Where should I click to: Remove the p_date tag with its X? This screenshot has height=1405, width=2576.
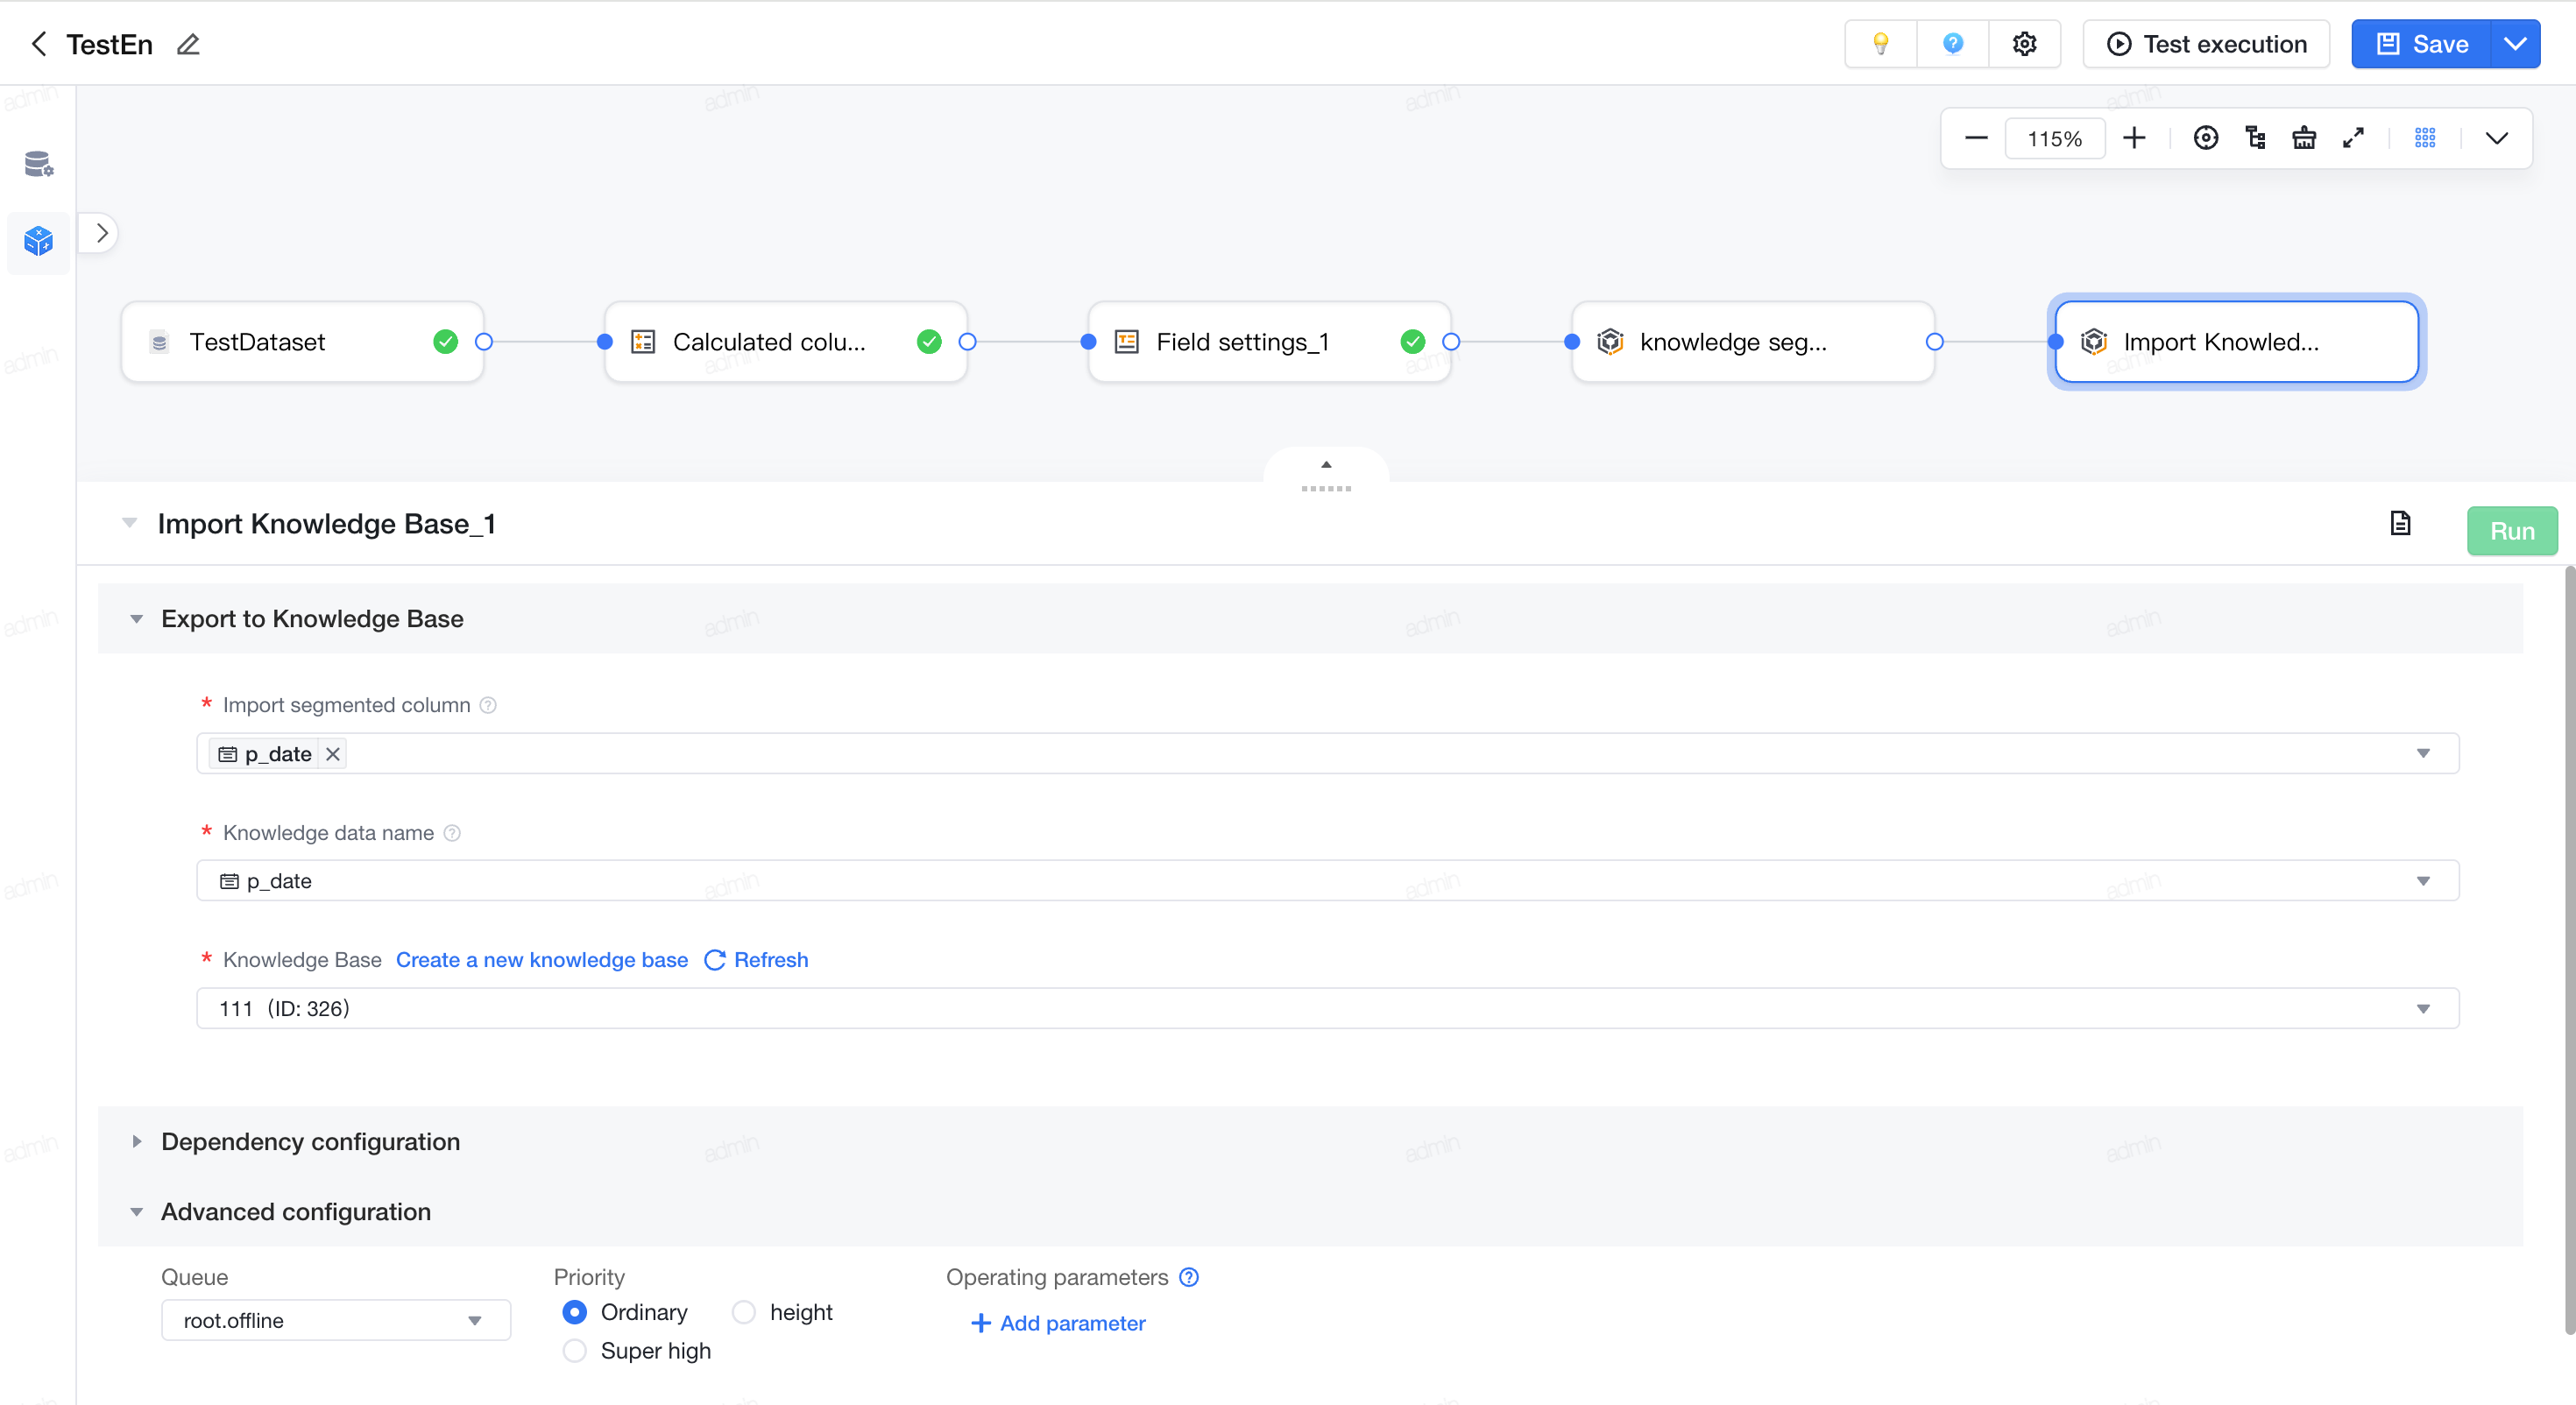coord(333,754)
